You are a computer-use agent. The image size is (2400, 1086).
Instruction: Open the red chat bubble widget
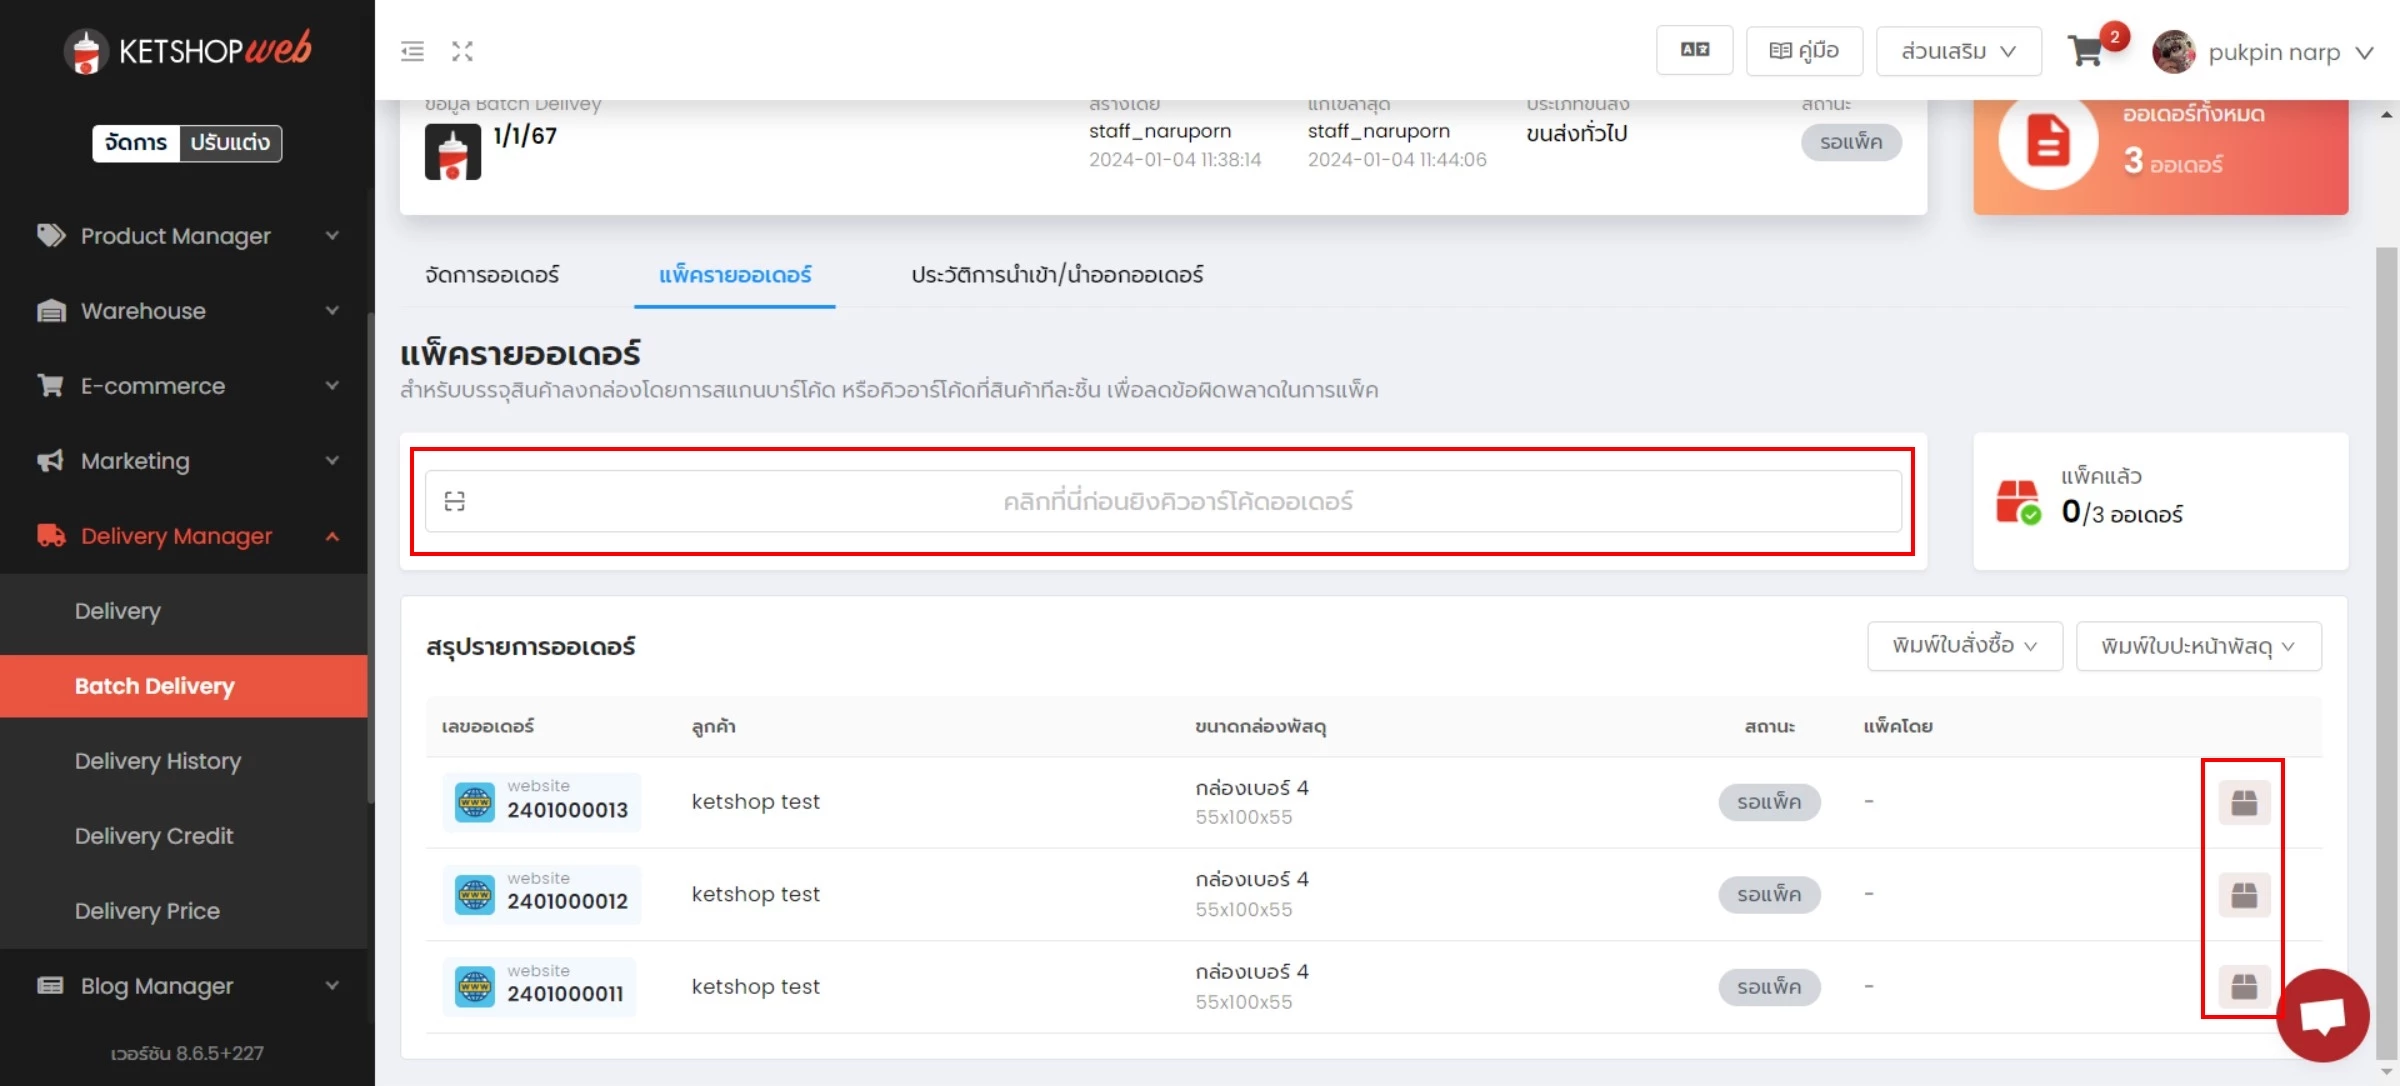tap(2322, 1015)
